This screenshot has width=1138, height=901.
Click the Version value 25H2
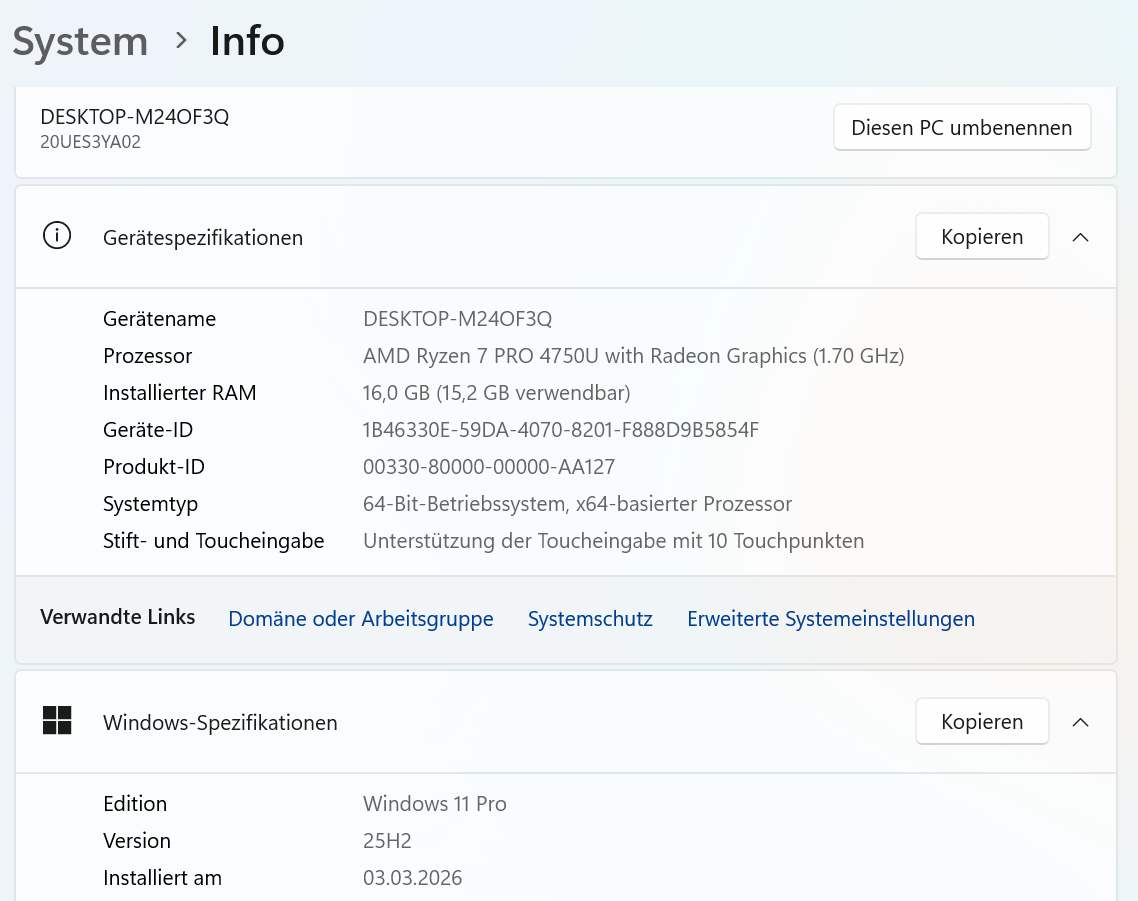point(388,841)
